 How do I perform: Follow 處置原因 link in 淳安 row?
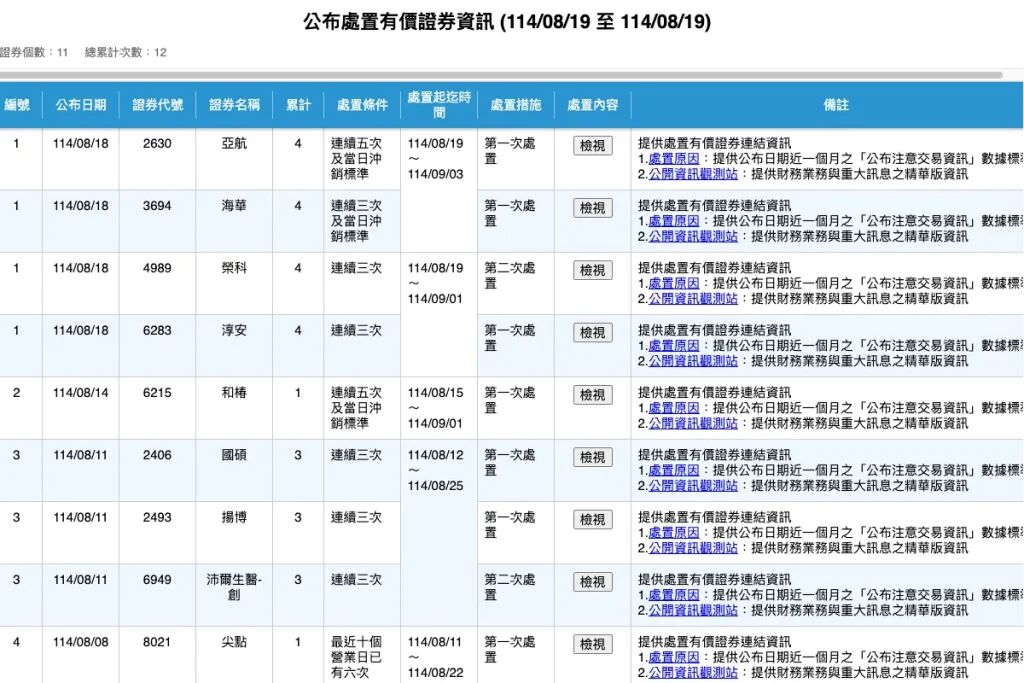click(673, 345)
